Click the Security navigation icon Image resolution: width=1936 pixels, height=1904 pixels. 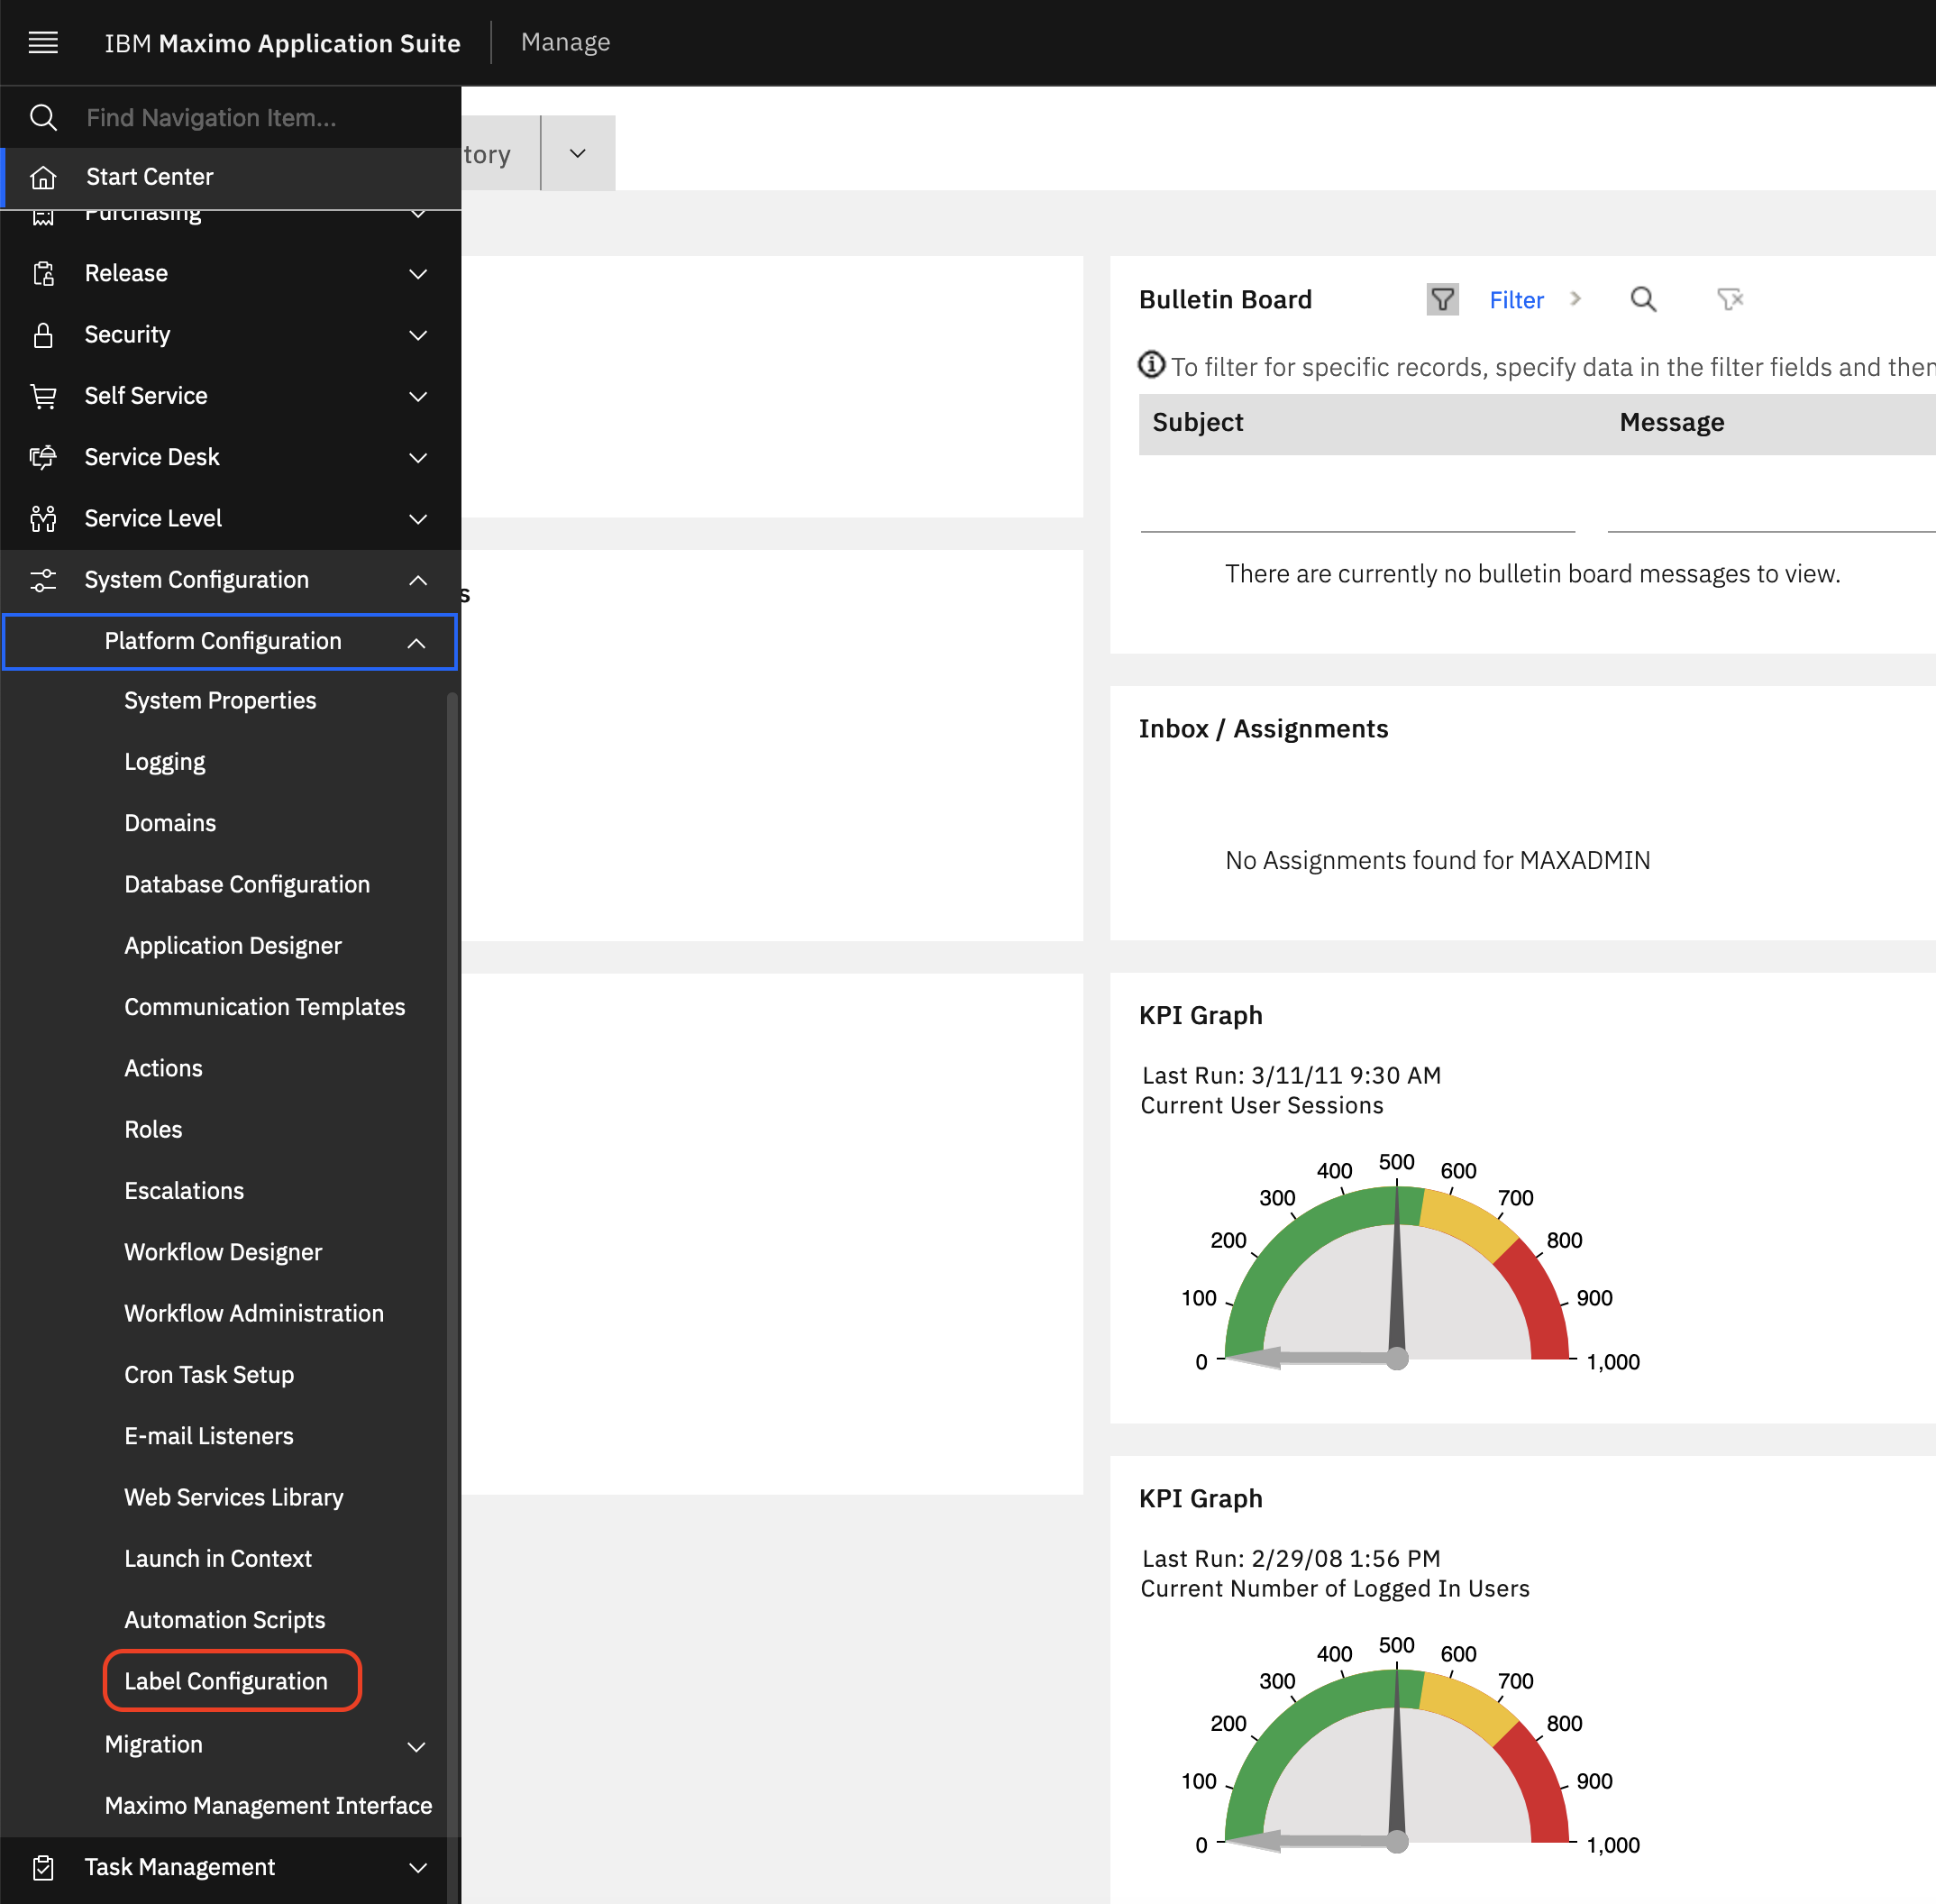(x=43, y=333)
